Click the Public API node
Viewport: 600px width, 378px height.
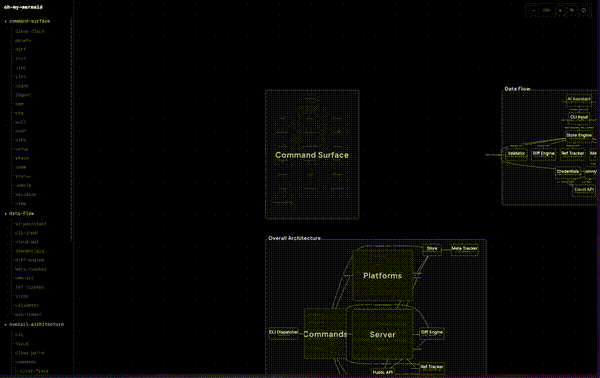click(383, 372)
